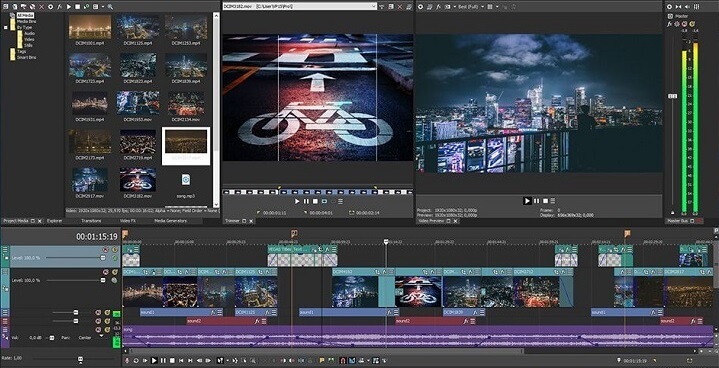Click timeline Pause button
719x368 pixels.
pyautogui.click(x=163, y=361)
